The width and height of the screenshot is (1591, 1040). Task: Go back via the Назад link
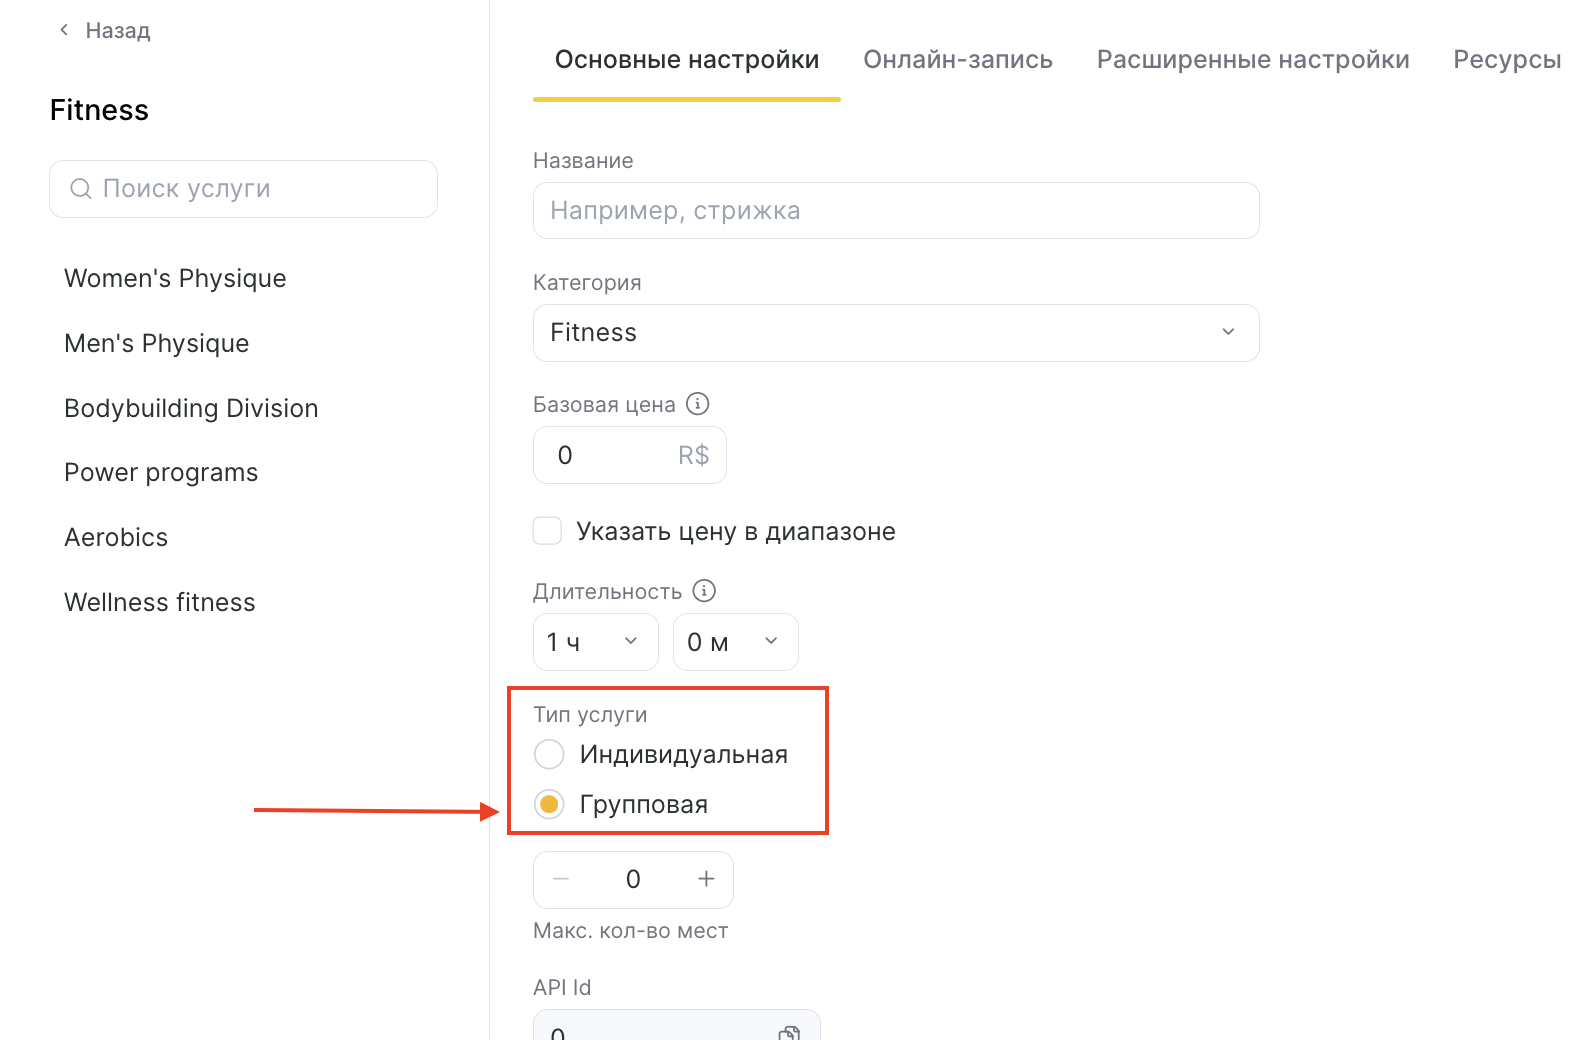click(117, 31)
